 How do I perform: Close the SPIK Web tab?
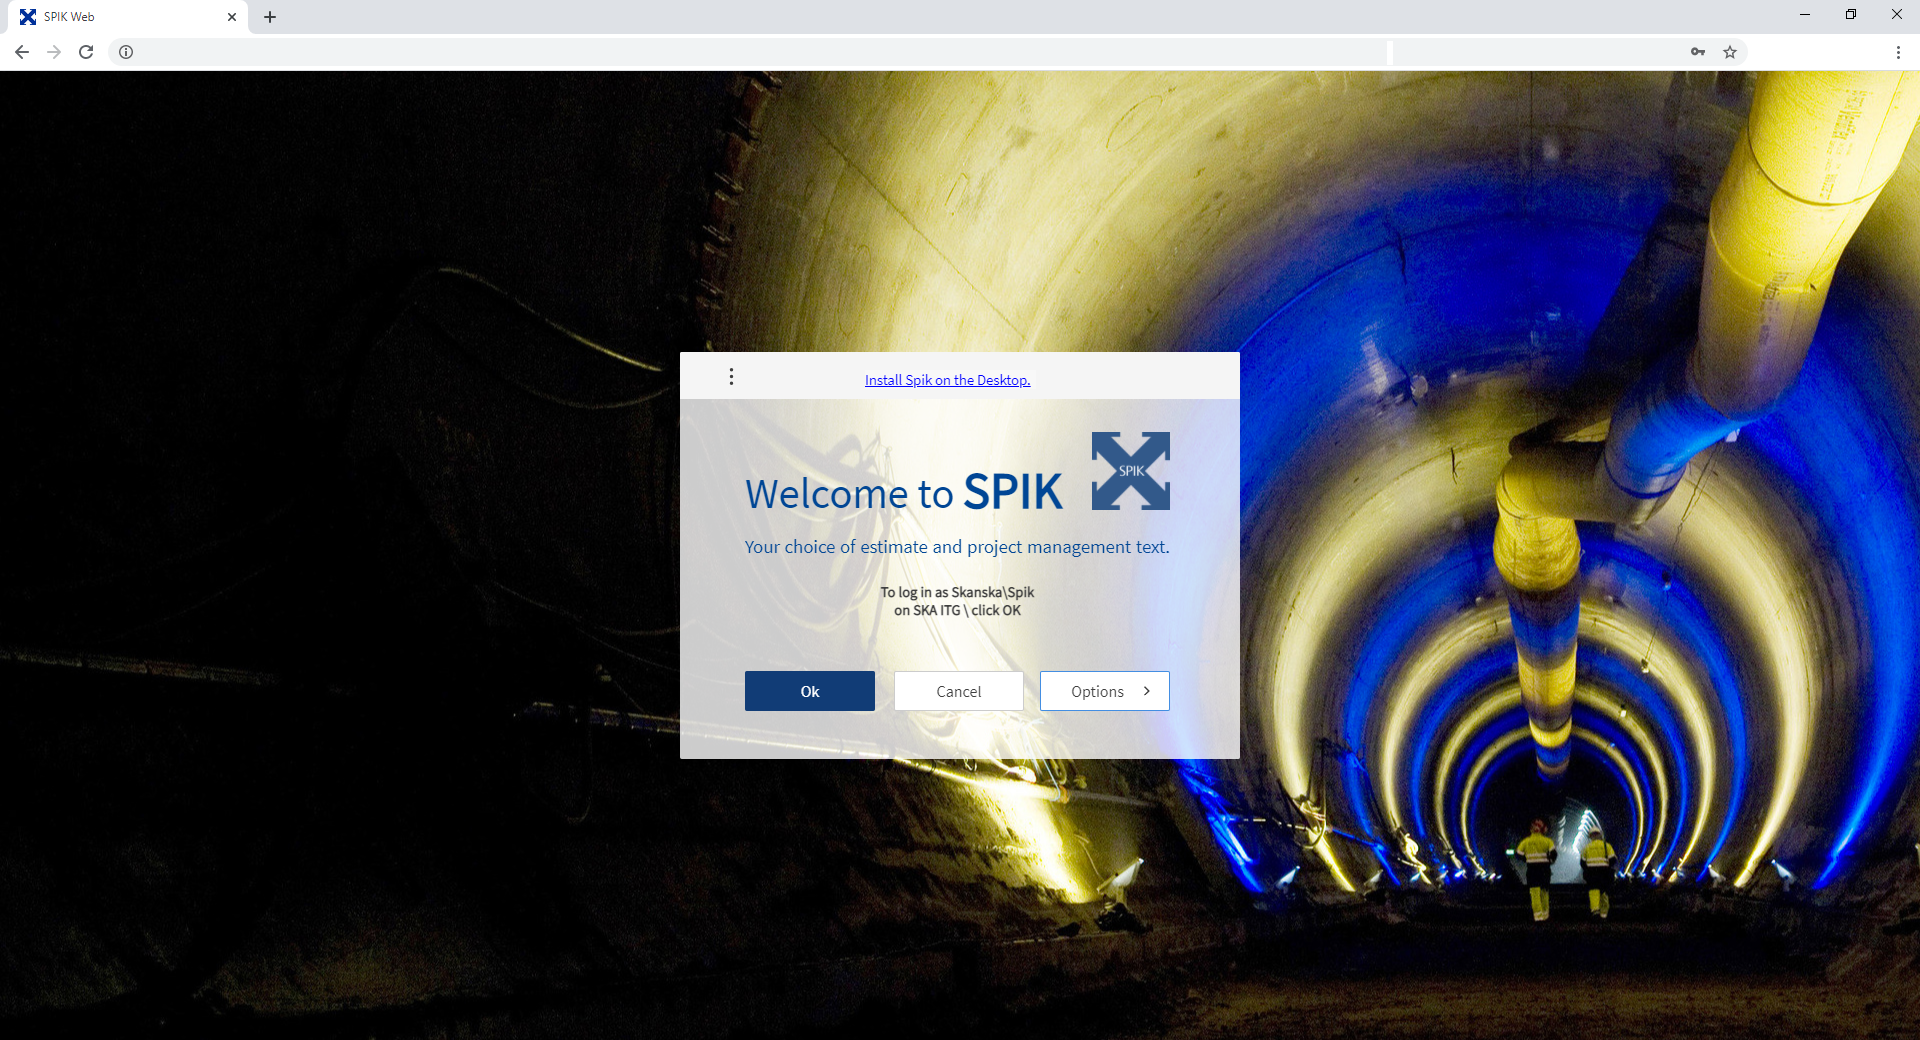(x=232, y=17)
